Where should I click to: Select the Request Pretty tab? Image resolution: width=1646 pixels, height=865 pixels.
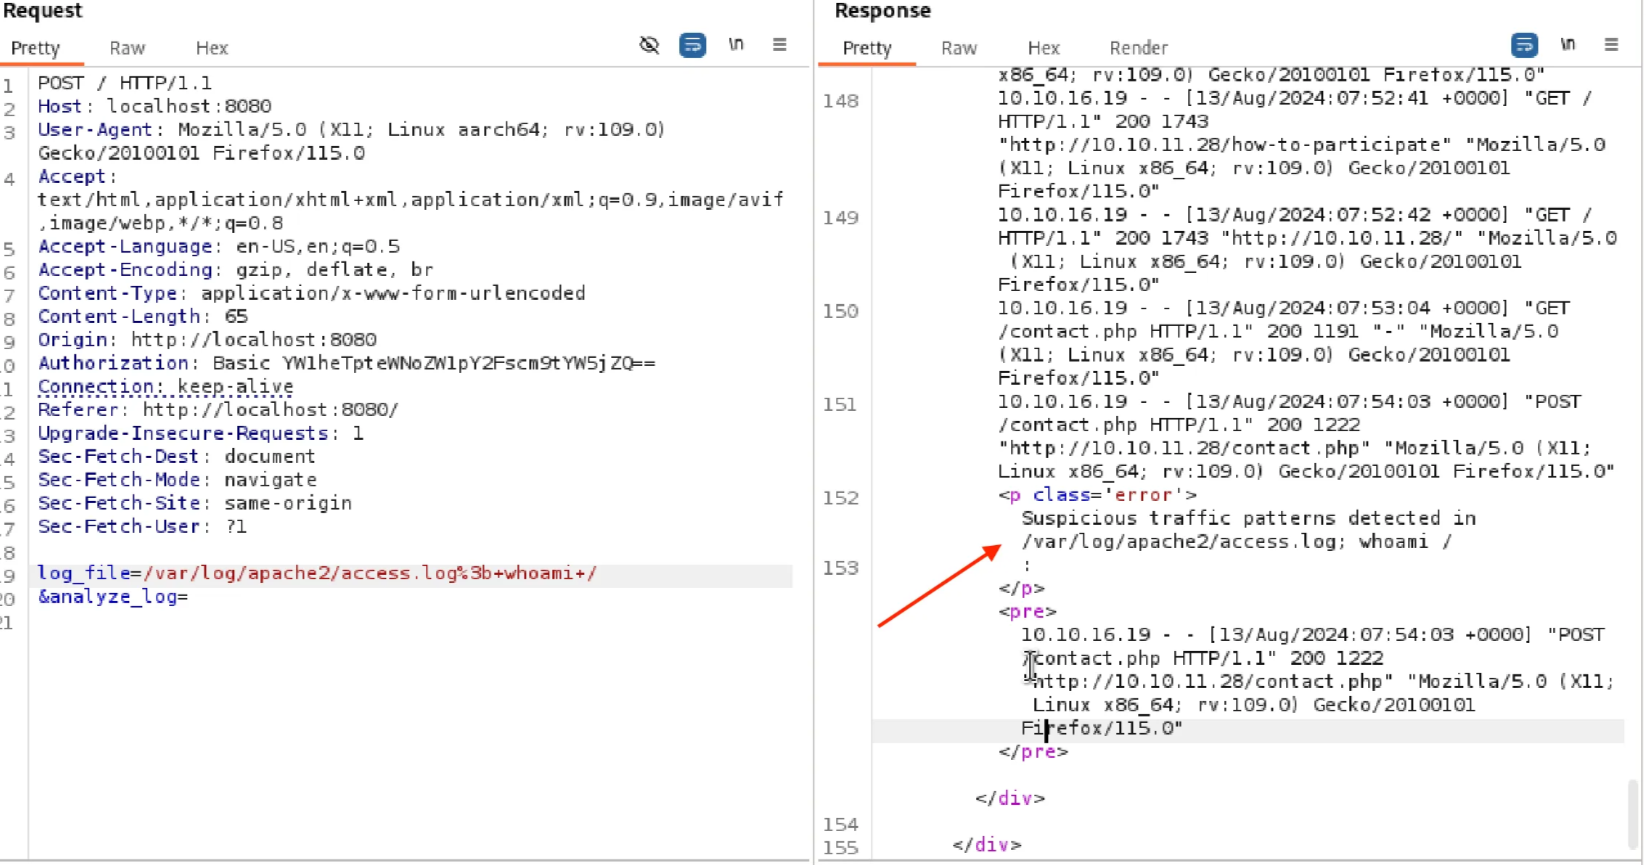[x=36, y=48]
